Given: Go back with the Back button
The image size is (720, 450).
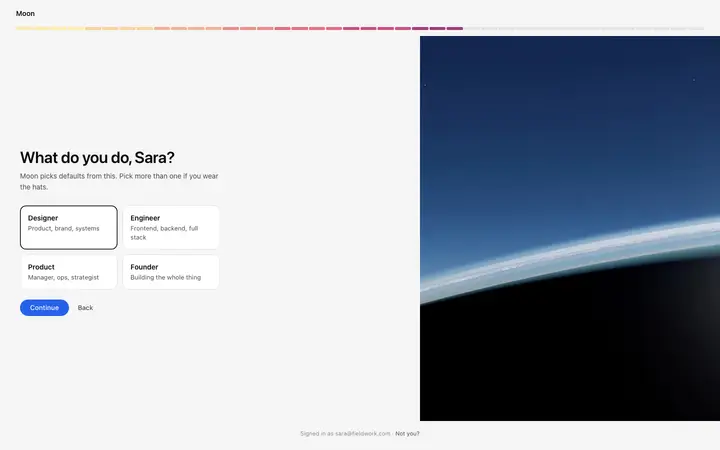Looking at the screenshot, I should coord(85,308).
